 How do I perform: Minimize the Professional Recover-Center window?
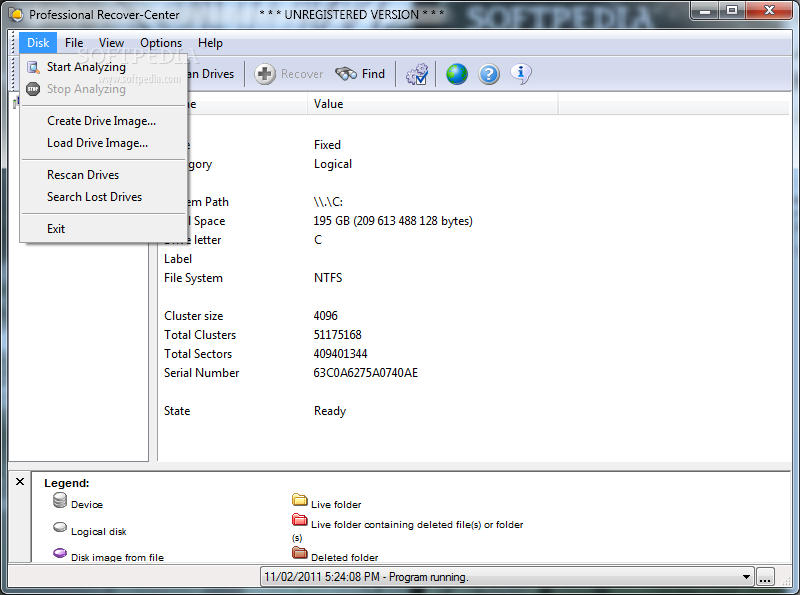705,10
